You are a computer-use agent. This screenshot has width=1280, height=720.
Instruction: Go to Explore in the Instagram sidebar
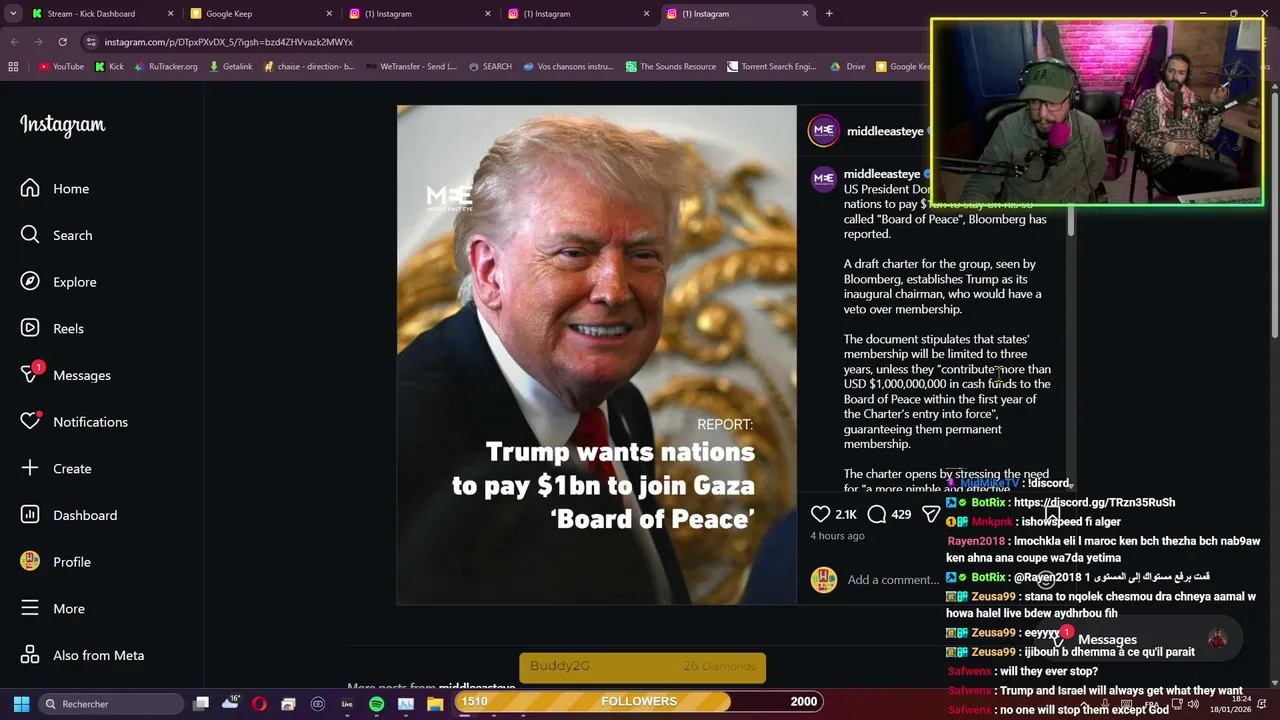59,282
